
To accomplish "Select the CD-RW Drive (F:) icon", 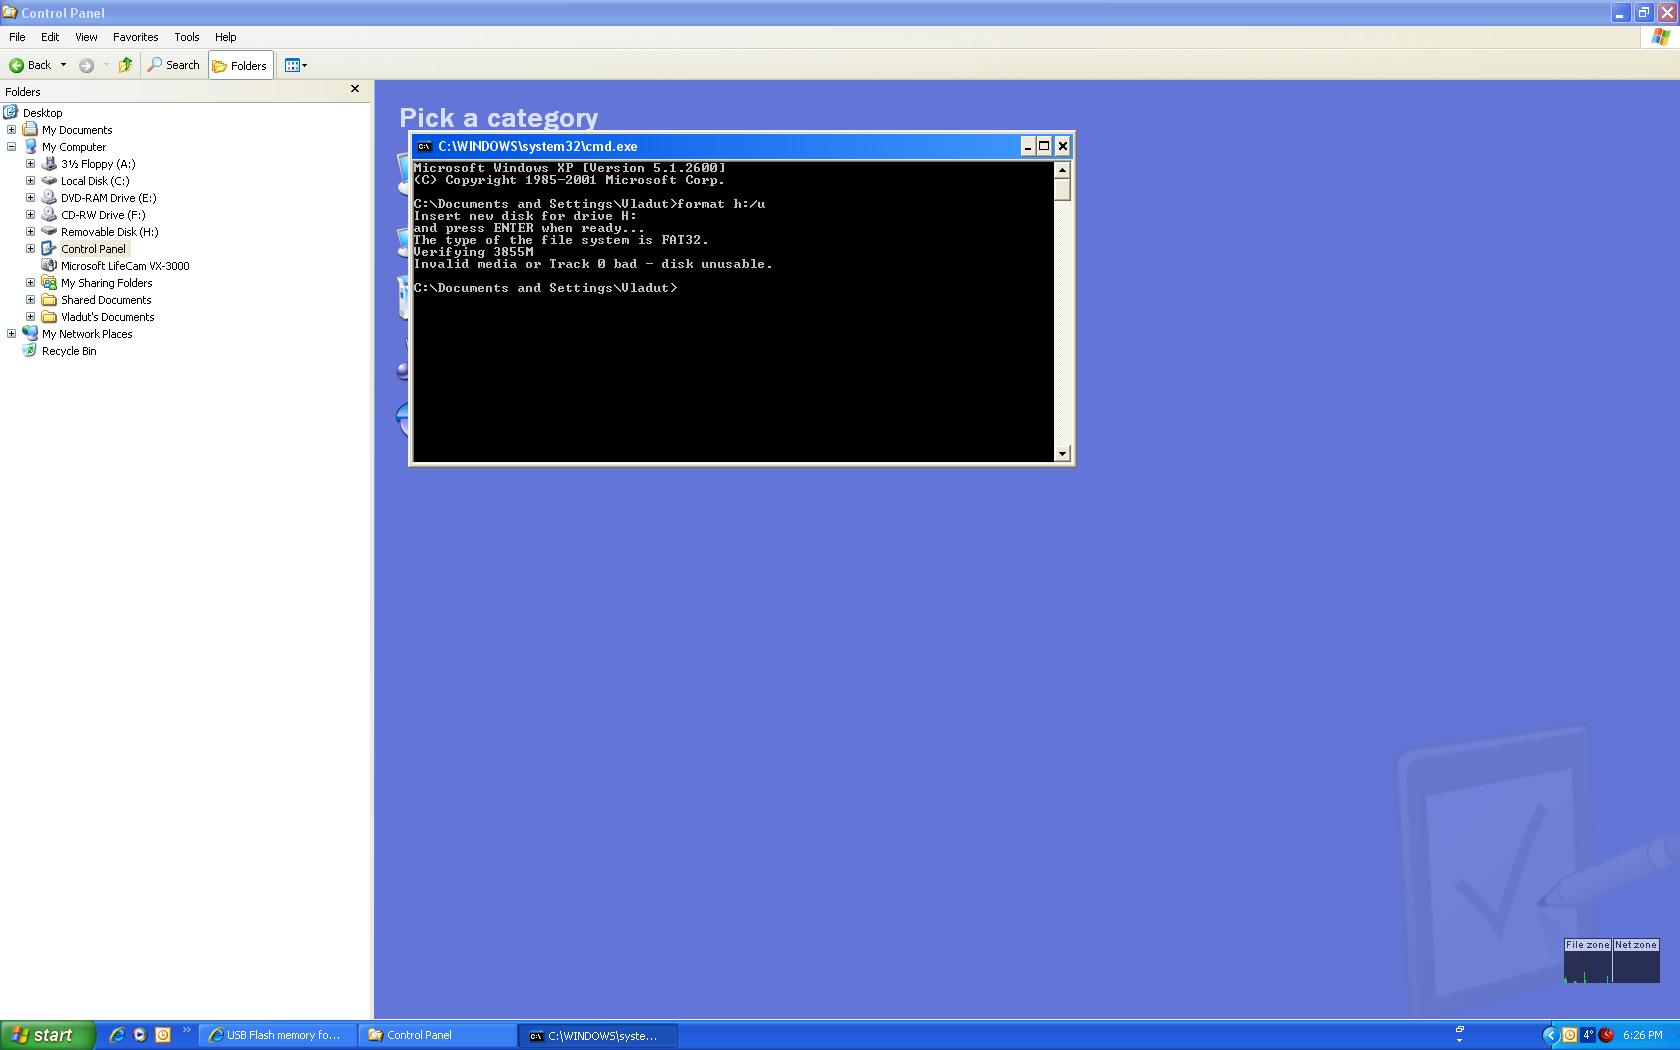I will (x=49, y=214).
